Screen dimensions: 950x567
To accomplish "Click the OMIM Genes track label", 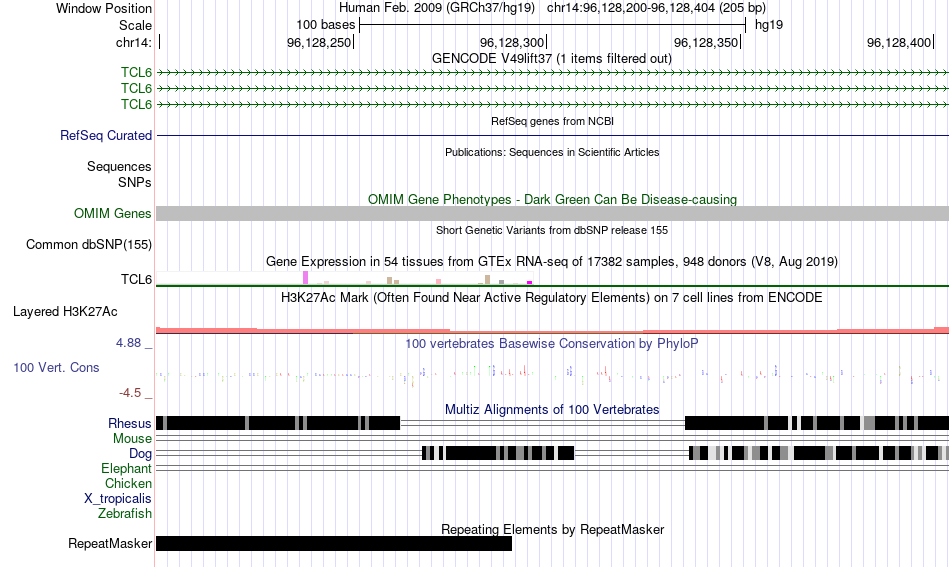I will coord(112,213).
